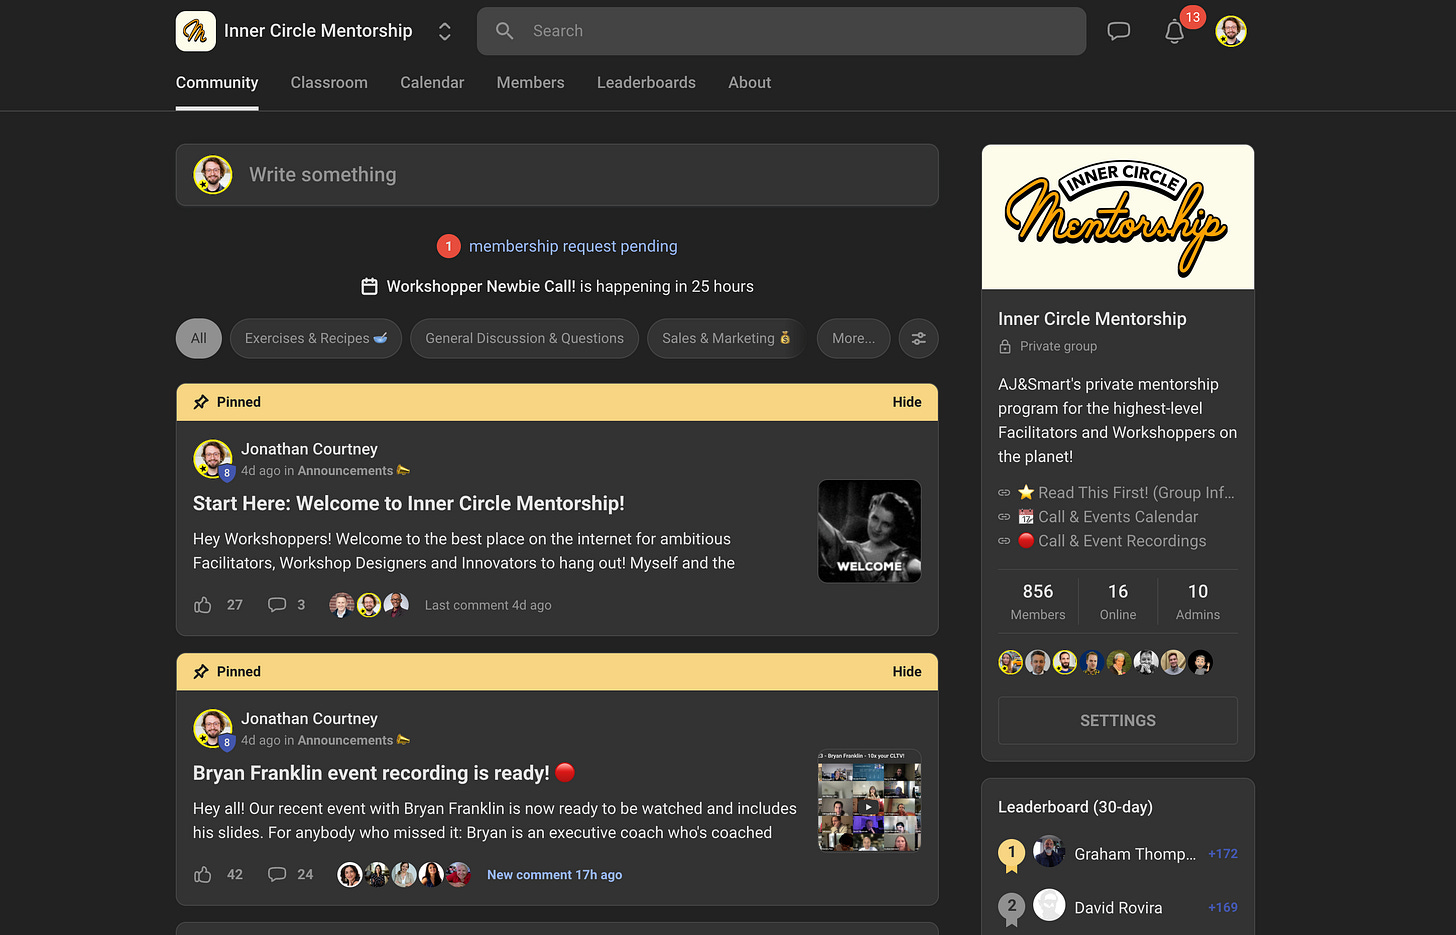This screenshot has width=1456, height=935.
Task: Open the Calendar tab
Action: click(432, 83)
